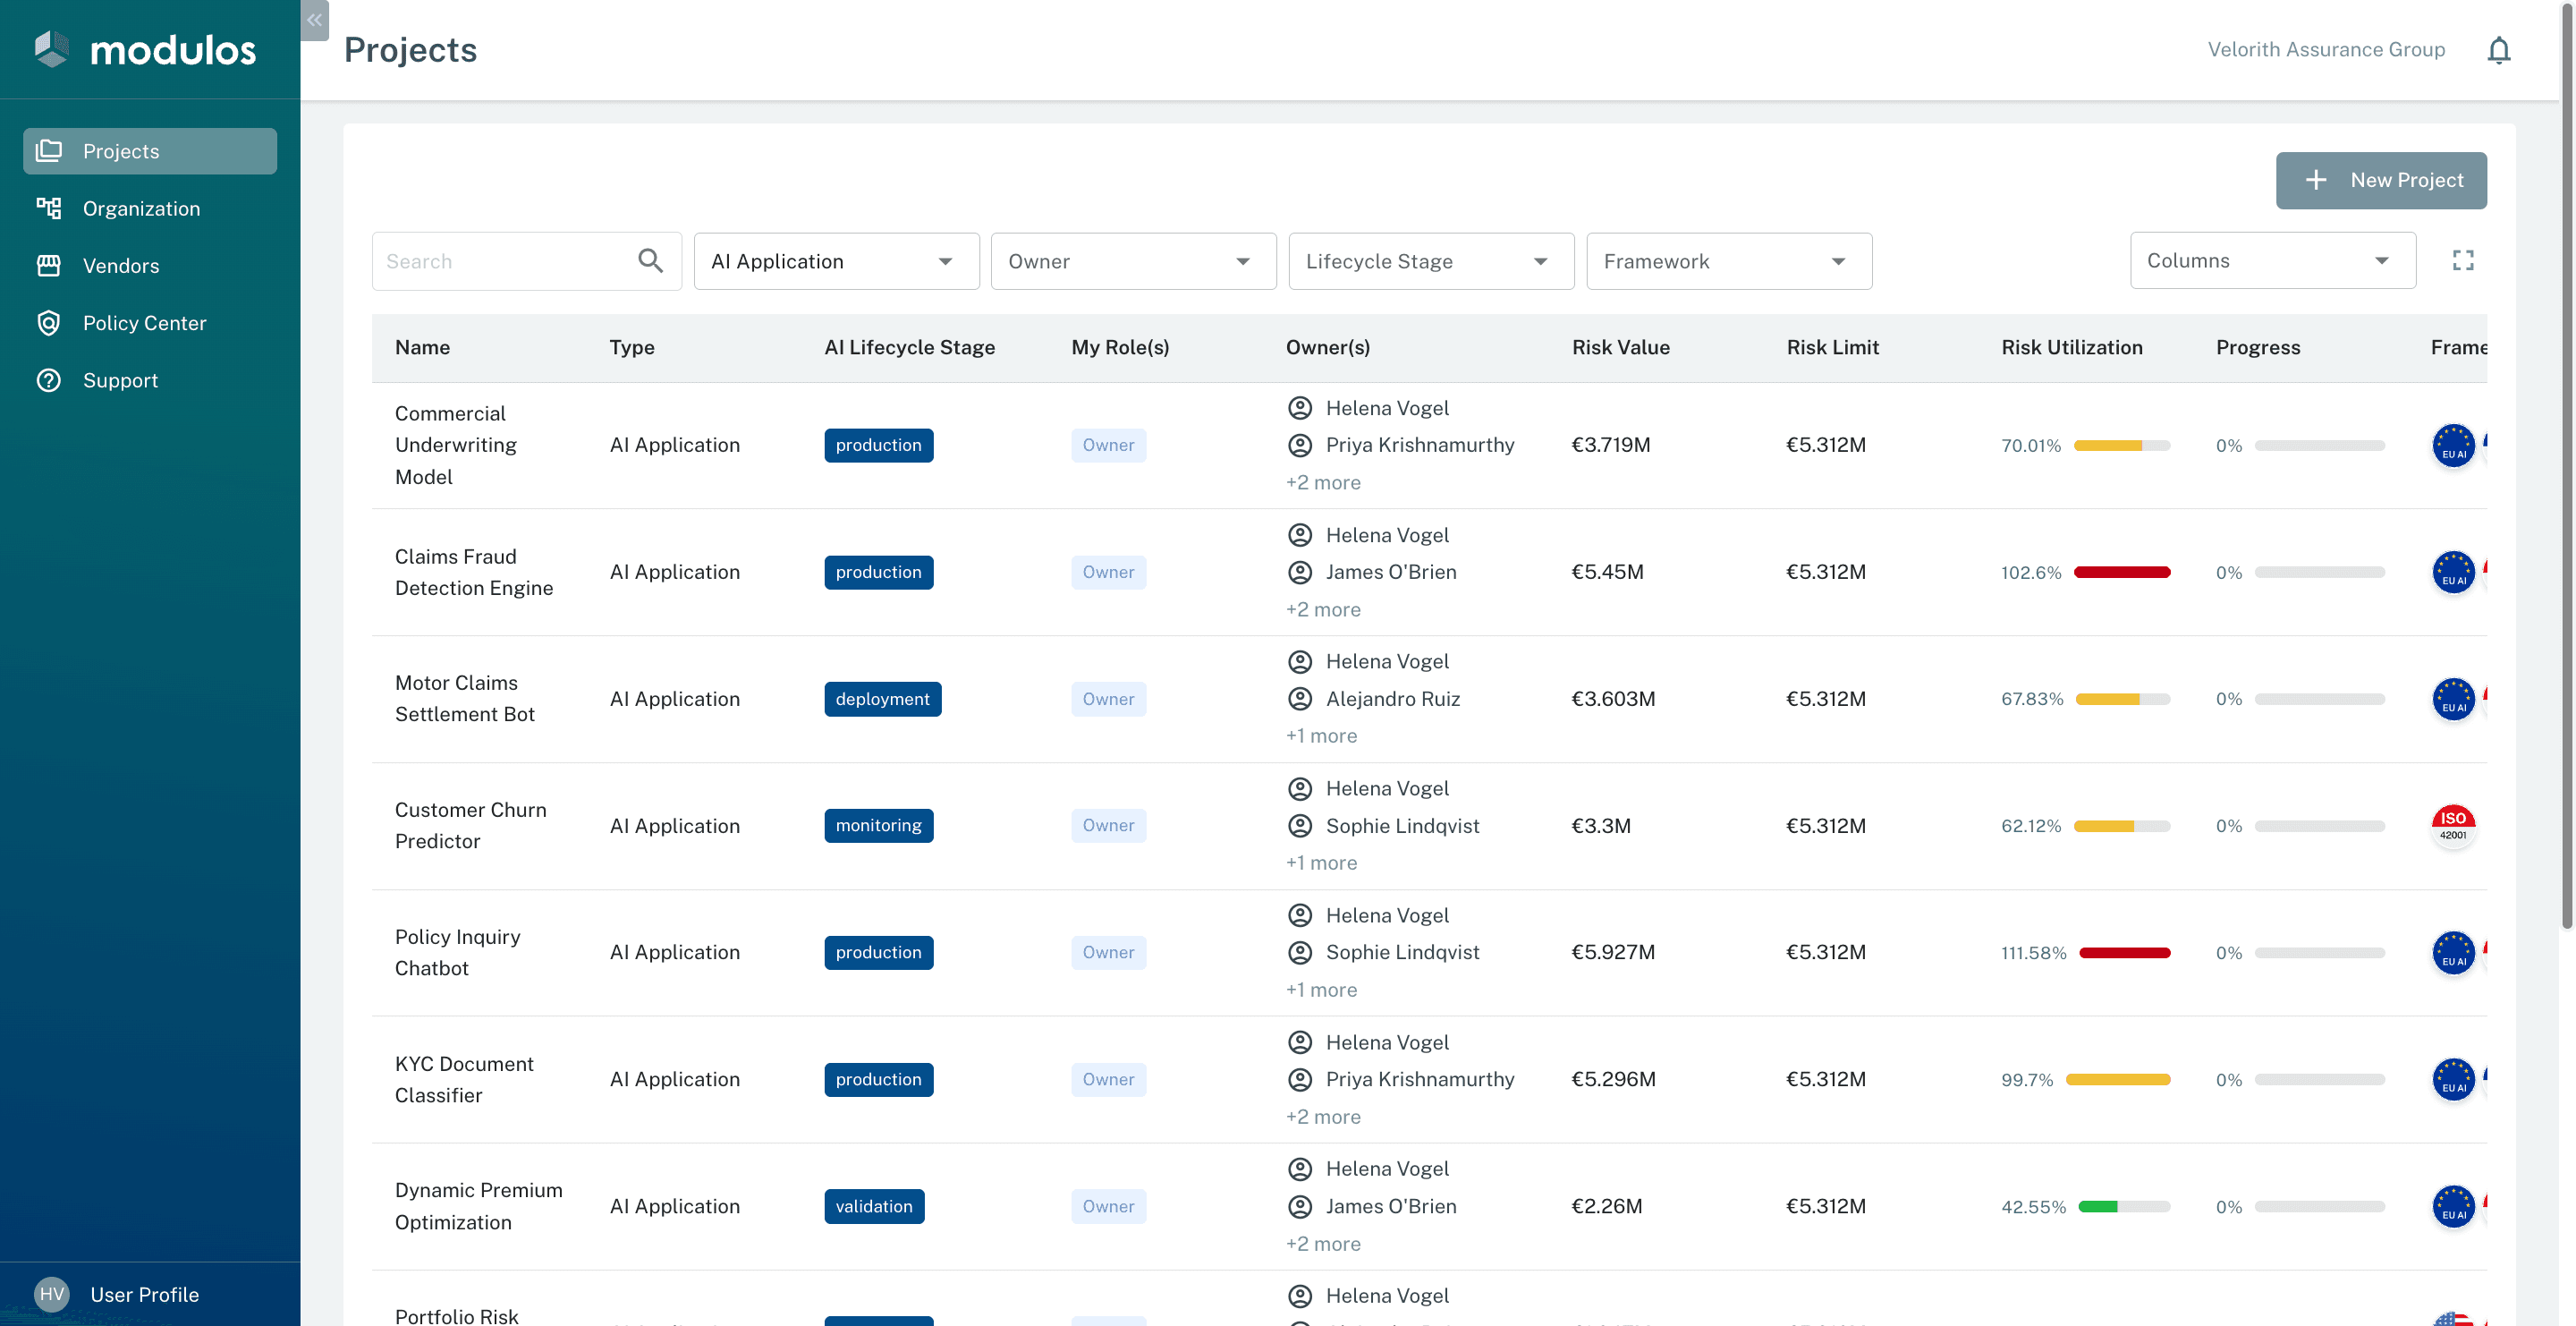This screenshot has width=2576, height=1326.
Task: Click the New Project button
Action: (2381, 180)
